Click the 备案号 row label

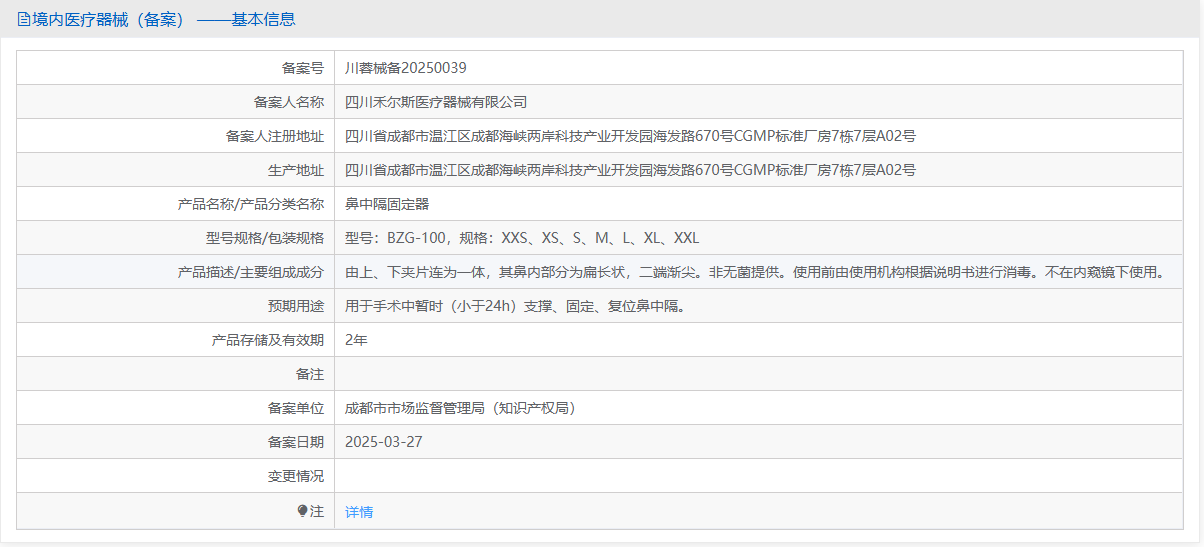303,68
